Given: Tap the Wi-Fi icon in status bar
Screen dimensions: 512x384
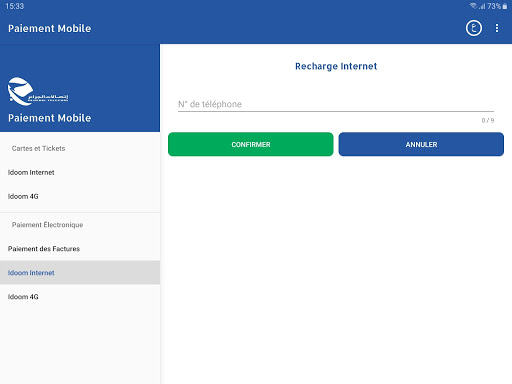Looking at the screenshot, I should [x=473, y=6].
